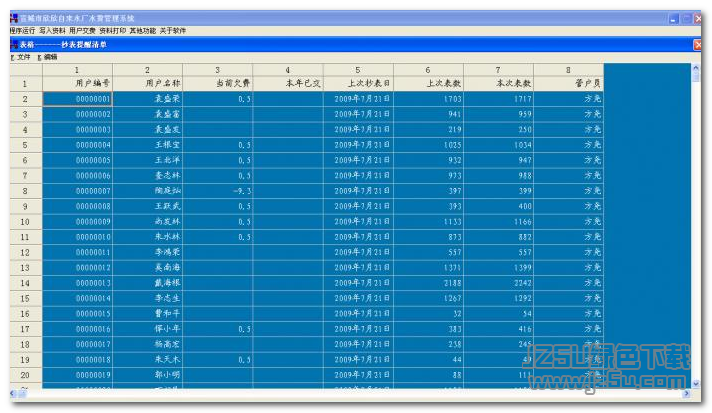Screen dimensions: 712x413
Task: Click the current reading cell 2242
Action: pos(499,283)
